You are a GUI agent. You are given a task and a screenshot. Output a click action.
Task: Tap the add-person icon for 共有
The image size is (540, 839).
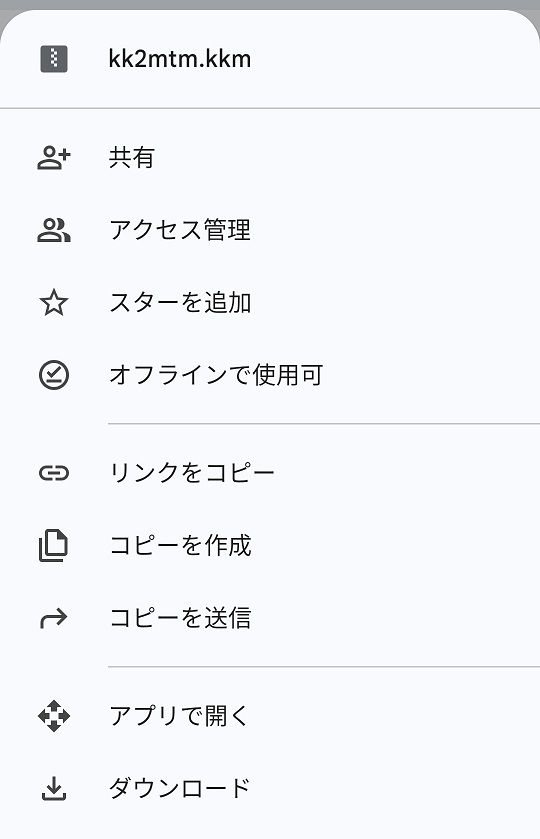pos(54,158)
